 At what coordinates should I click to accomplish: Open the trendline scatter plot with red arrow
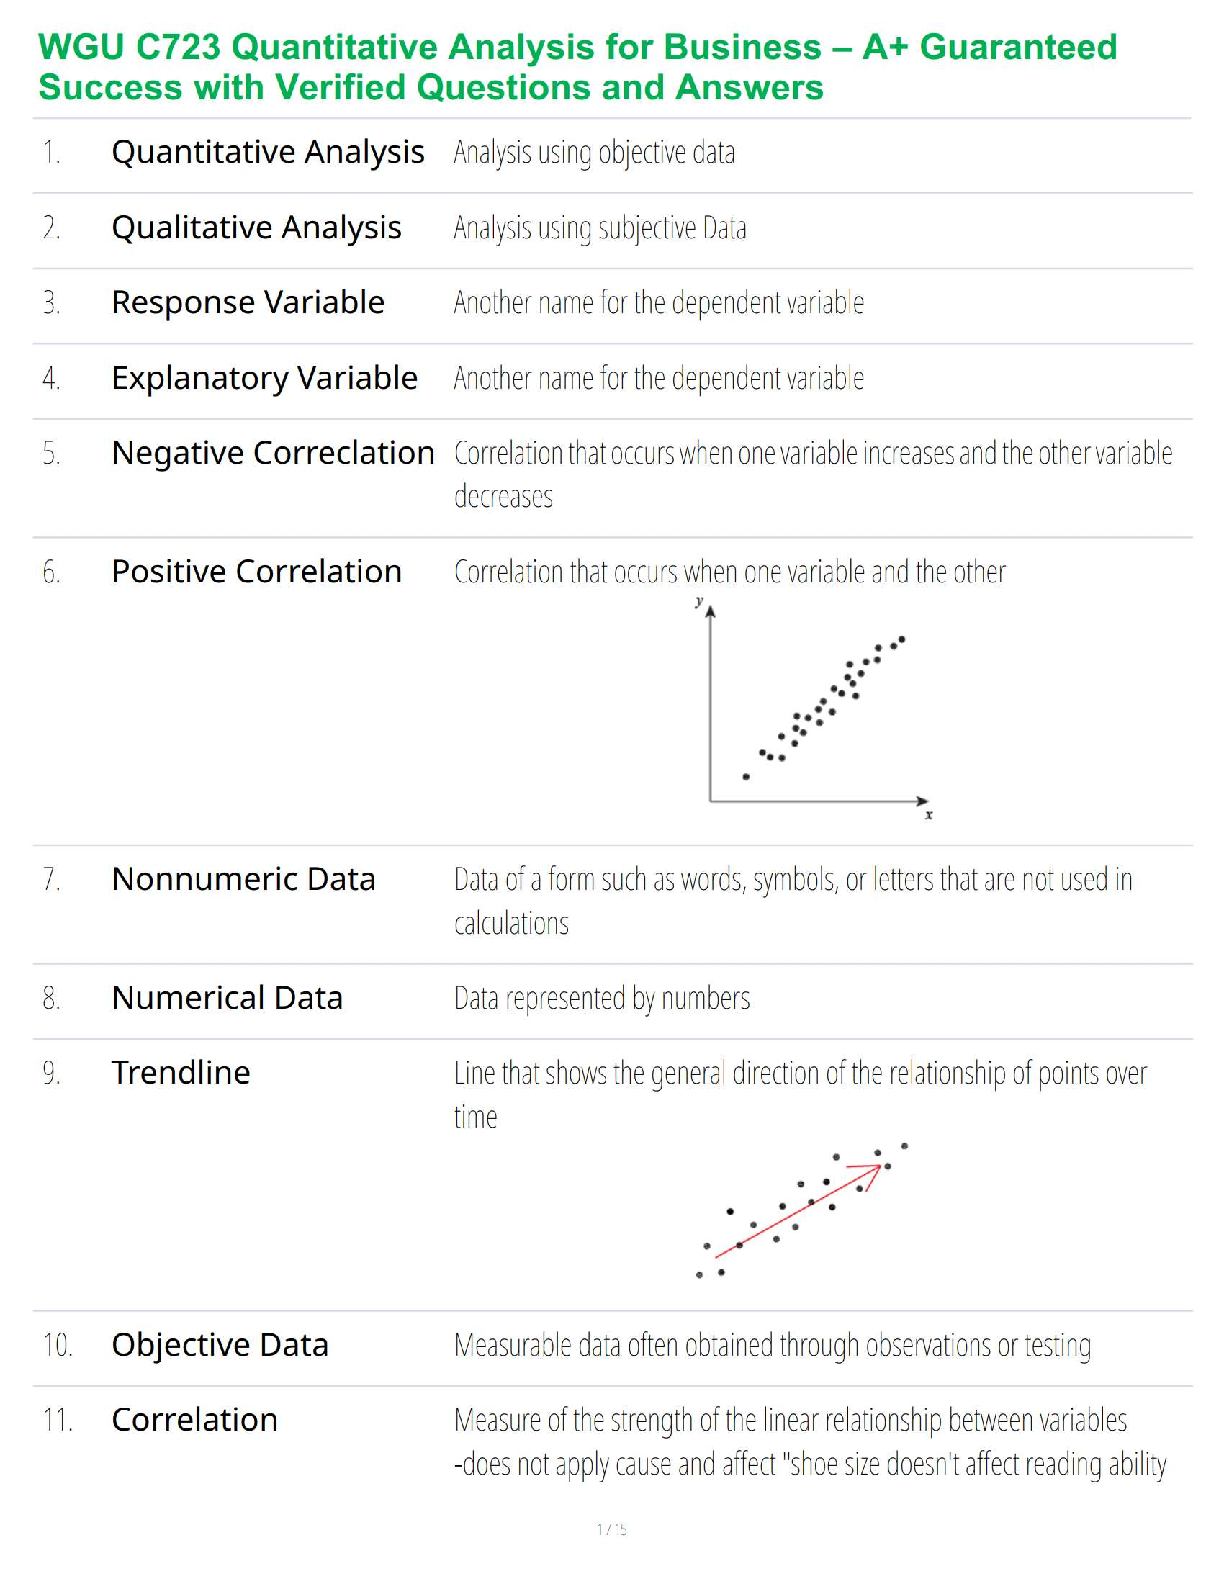coord(802,1210)
